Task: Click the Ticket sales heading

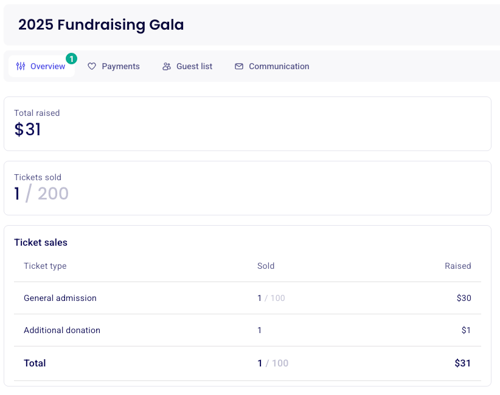Action: [x=41, y=242]
